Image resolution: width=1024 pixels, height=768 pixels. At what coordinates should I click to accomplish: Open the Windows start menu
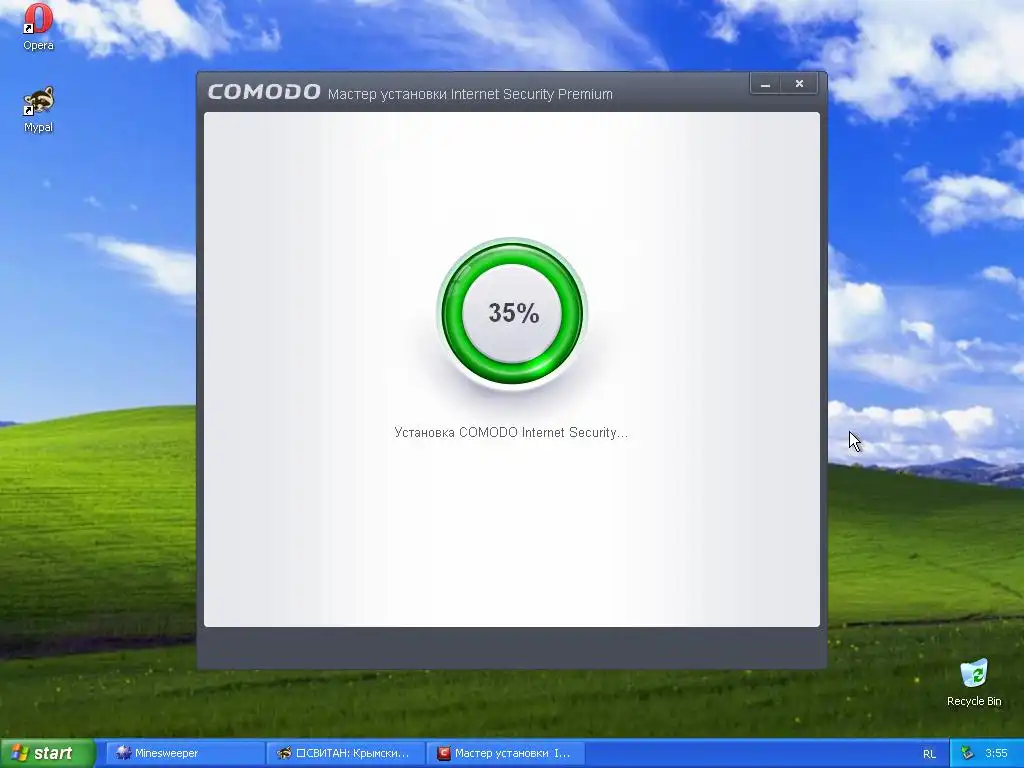[x=48, y=753]
